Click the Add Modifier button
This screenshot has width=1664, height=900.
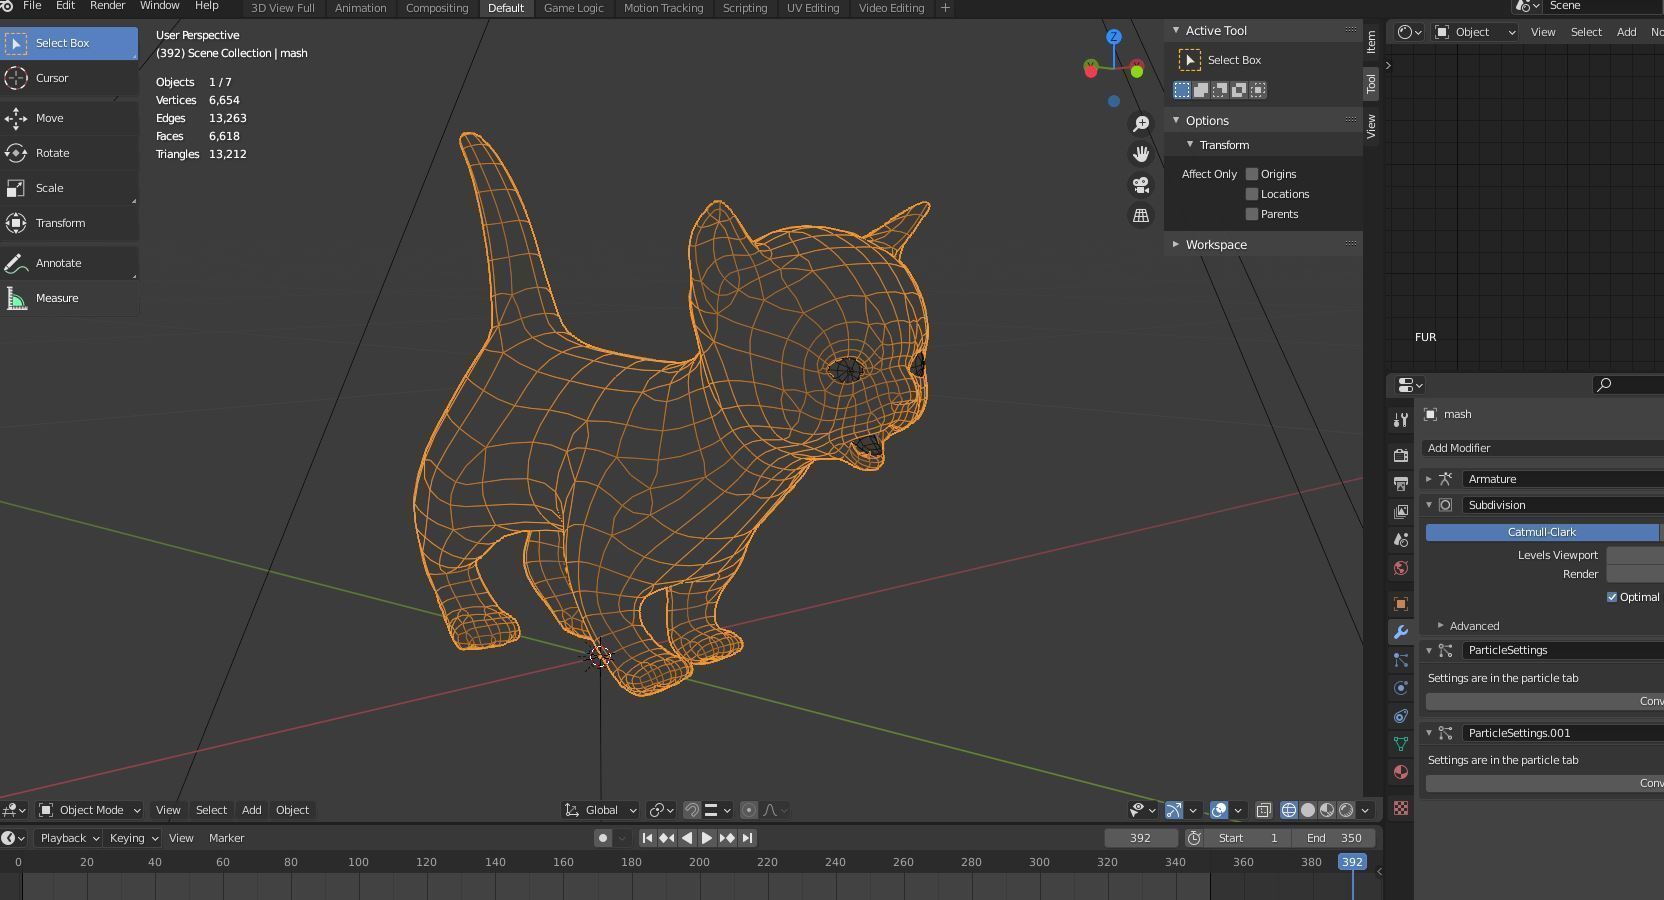click(x=1543, y=448)
